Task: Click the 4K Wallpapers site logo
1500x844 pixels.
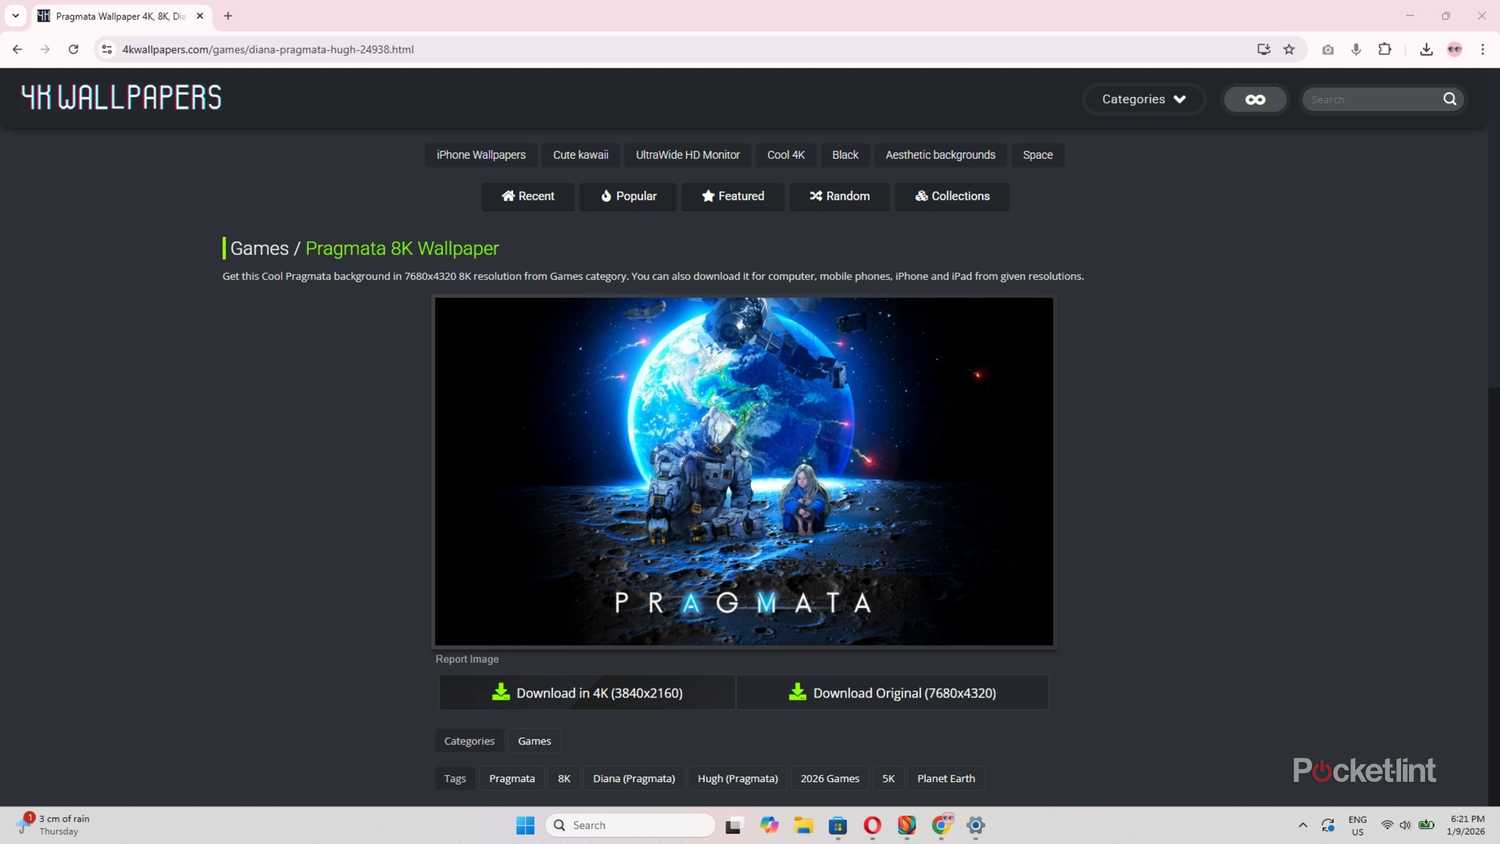Action: [x=121, y=97]
